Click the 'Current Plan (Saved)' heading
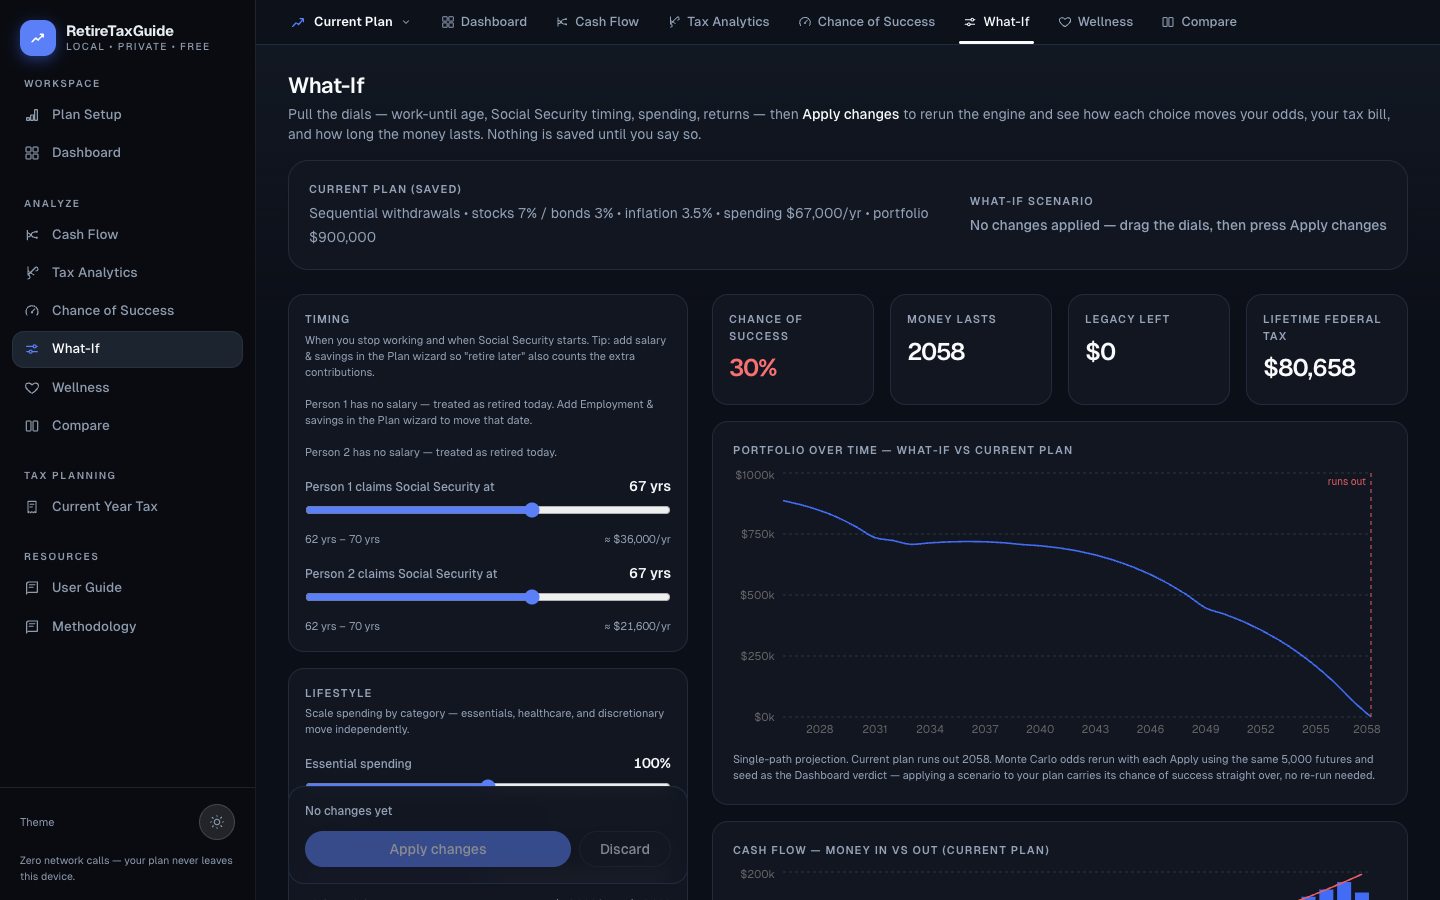This screenshot has width=1440, height=900. tap(385, 189)
